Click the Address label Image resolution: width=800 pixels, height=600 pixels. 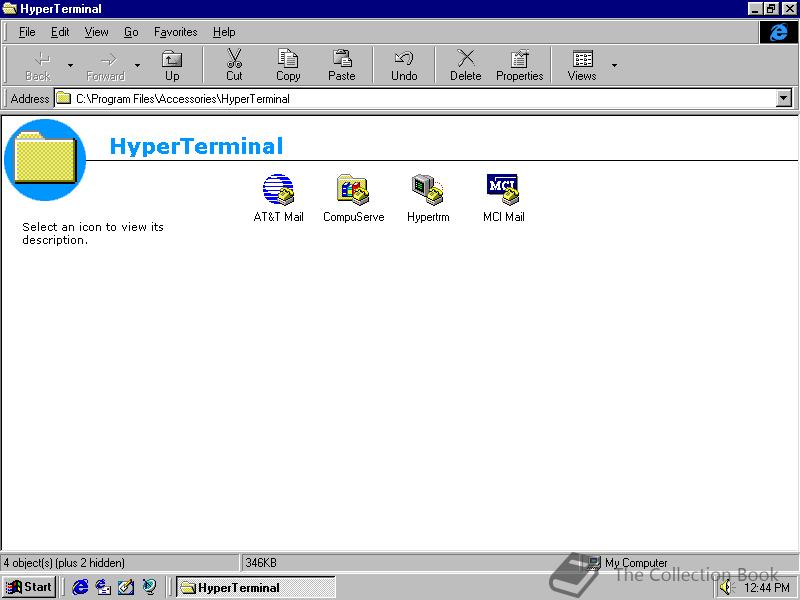30,98
